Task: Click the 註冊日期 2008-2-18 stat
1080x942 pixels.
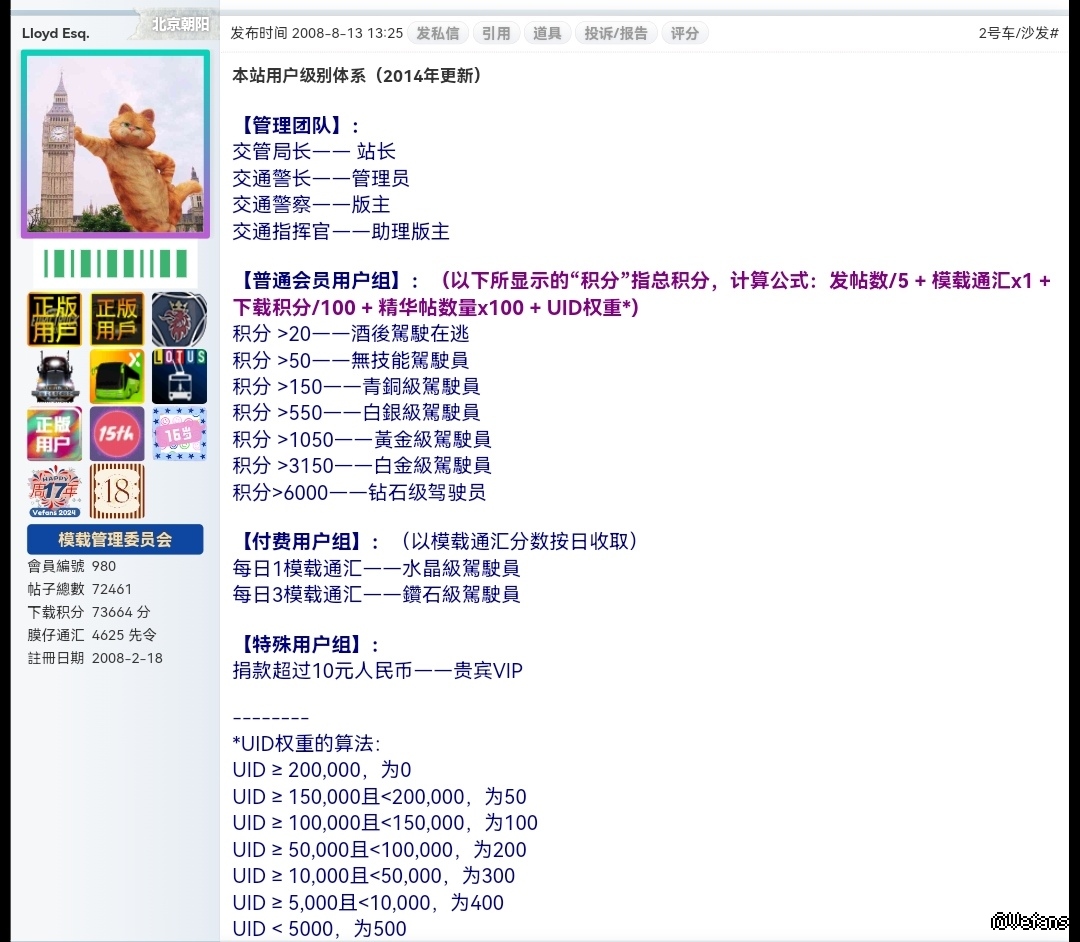Action: point(95,658)
